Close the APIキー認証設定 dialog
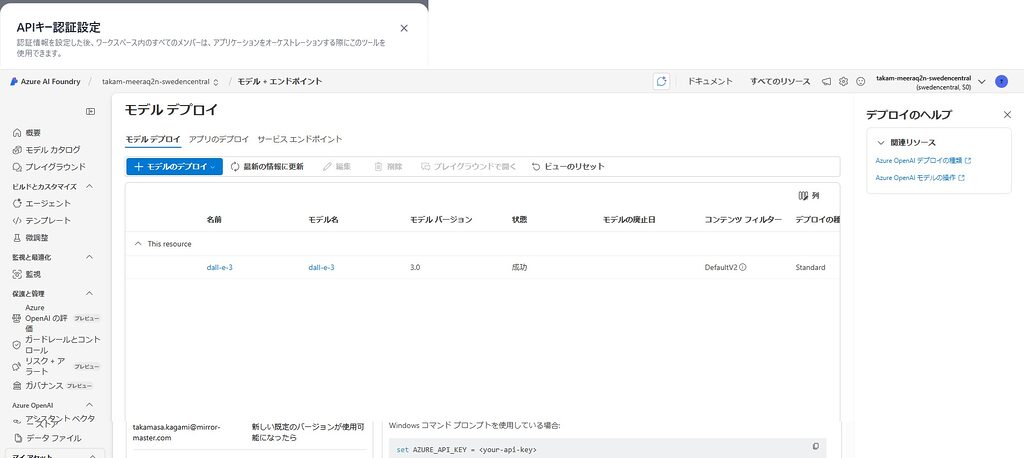 [x=404, y=28]
